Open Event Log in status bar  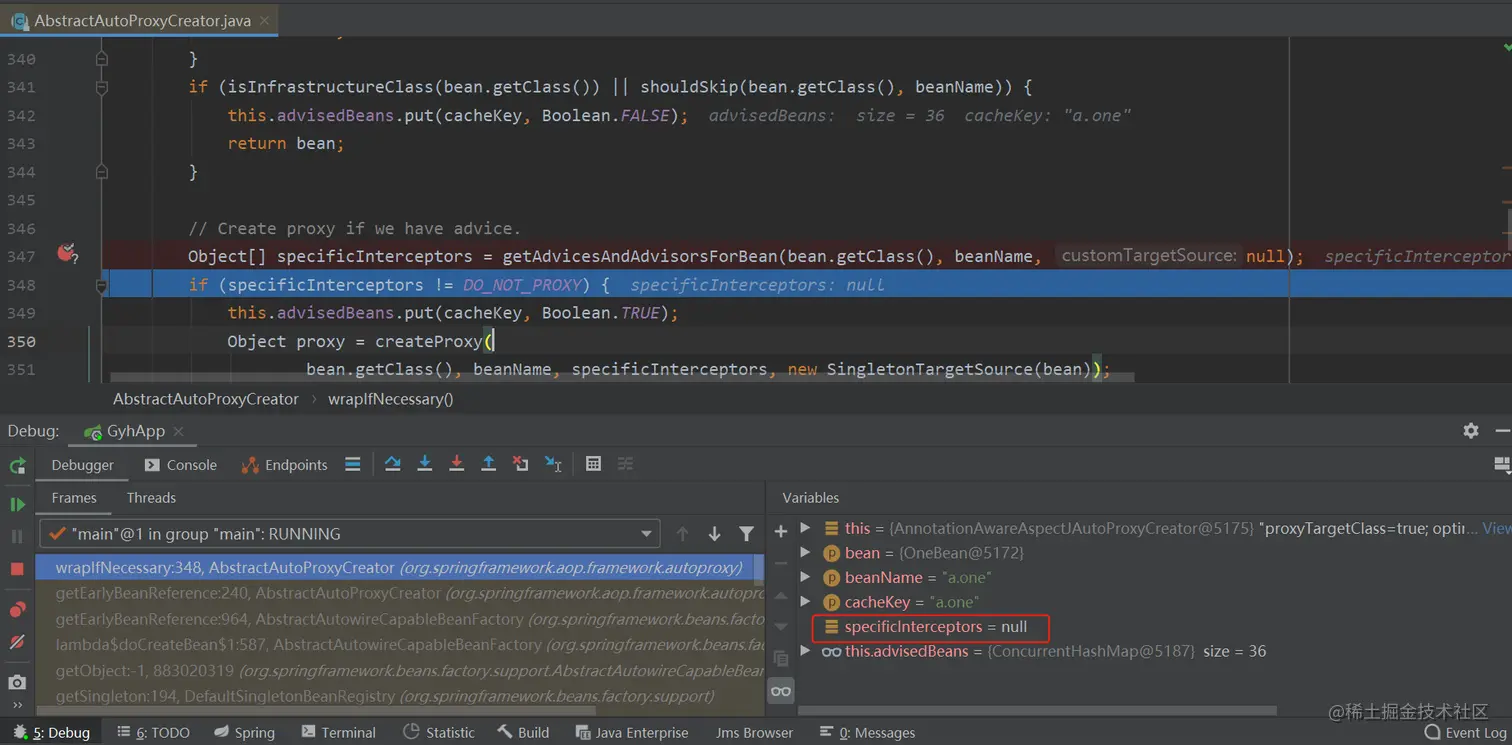point(1465,732)
